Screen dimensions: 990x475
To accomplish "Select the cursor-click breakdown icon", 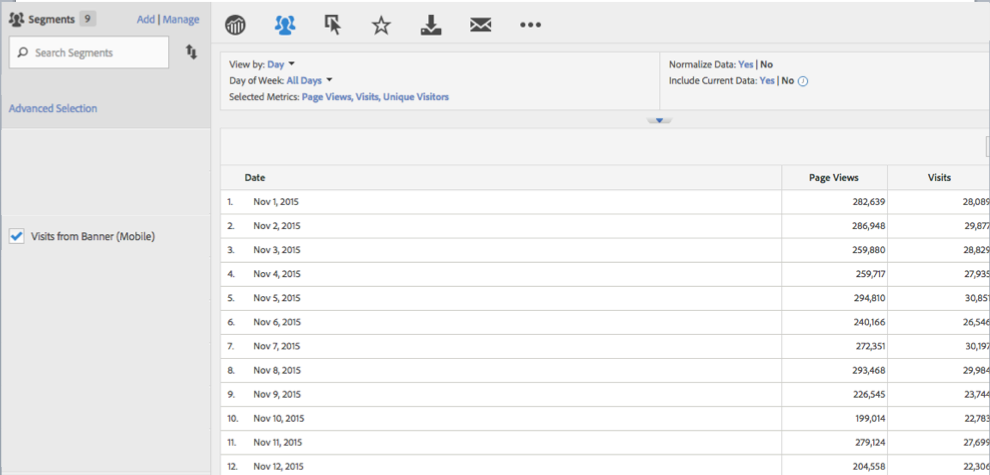I will [333, 26].
